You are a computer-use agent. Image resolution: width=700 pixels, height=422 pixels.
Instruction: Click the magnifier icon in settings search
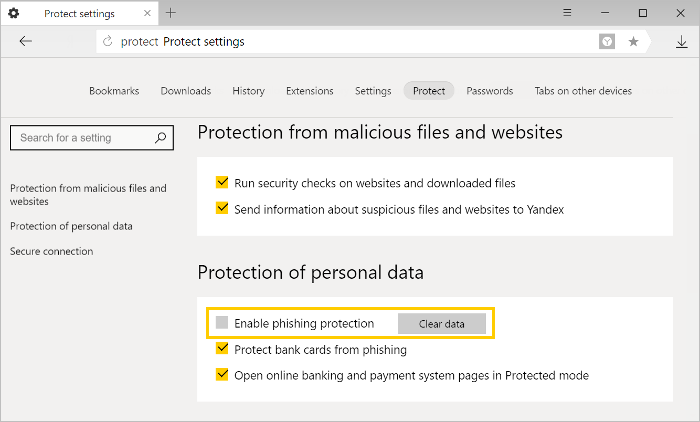pos(160,138)
